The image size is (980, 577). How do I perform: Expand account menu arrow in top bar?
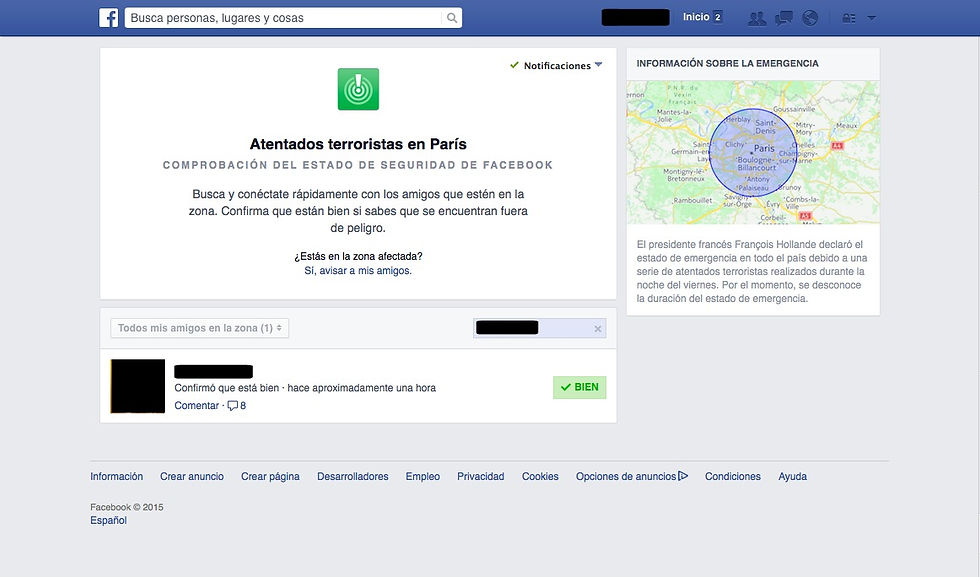pyautogui.click(x=871, y=18)
